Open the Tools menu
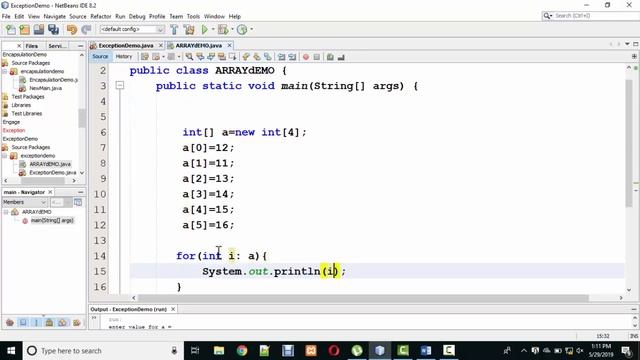Screen dimensions: 640x360 click(193, 16)
